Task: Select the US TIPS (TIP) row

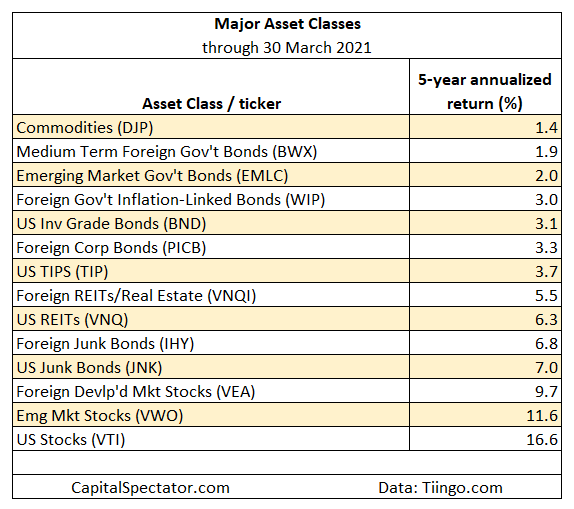Action: pos(287,271)
